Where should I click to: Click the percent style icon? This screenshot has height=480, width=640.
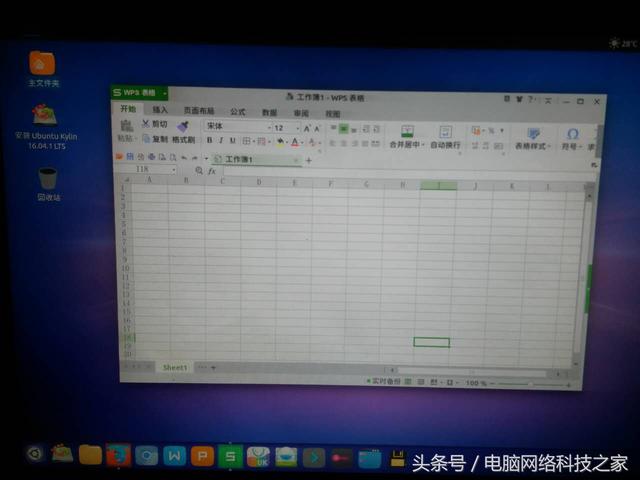491,131
